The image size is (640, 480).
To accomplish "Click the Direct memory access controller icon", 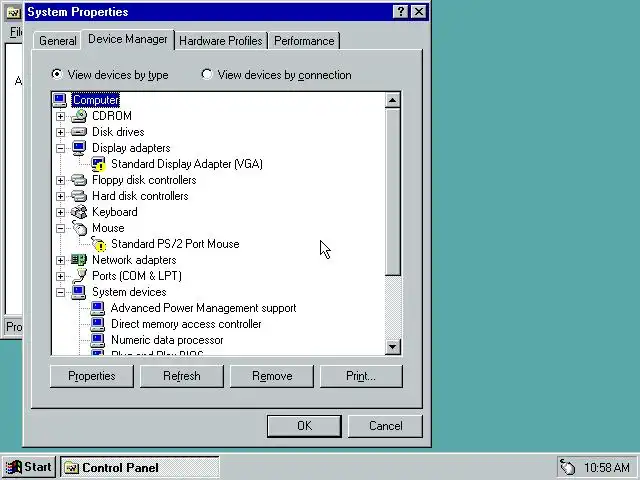I will pyautogui.click(x=97, y=324).
